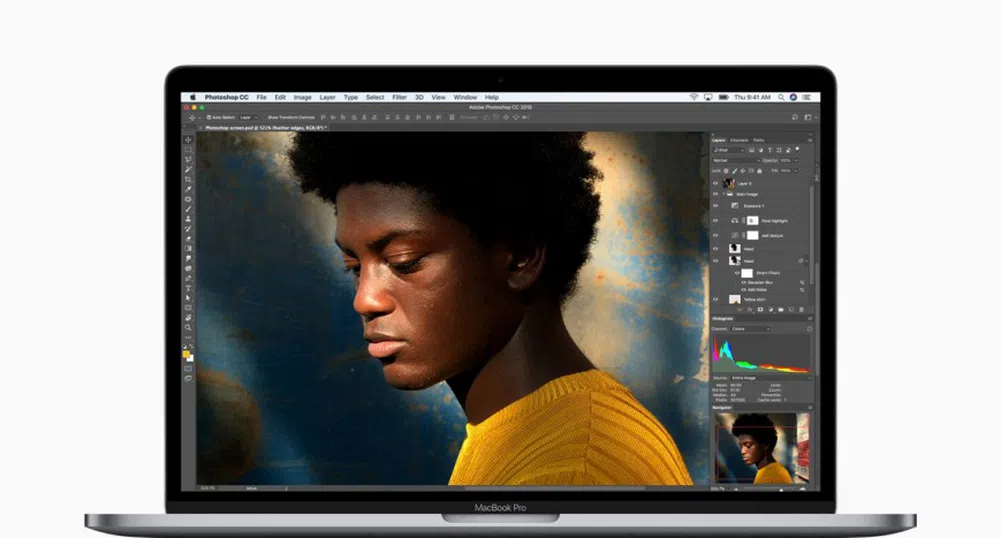Open the histogram Channel Colors dropdown
Screen dimensions: 1001x538
point(750,329)
